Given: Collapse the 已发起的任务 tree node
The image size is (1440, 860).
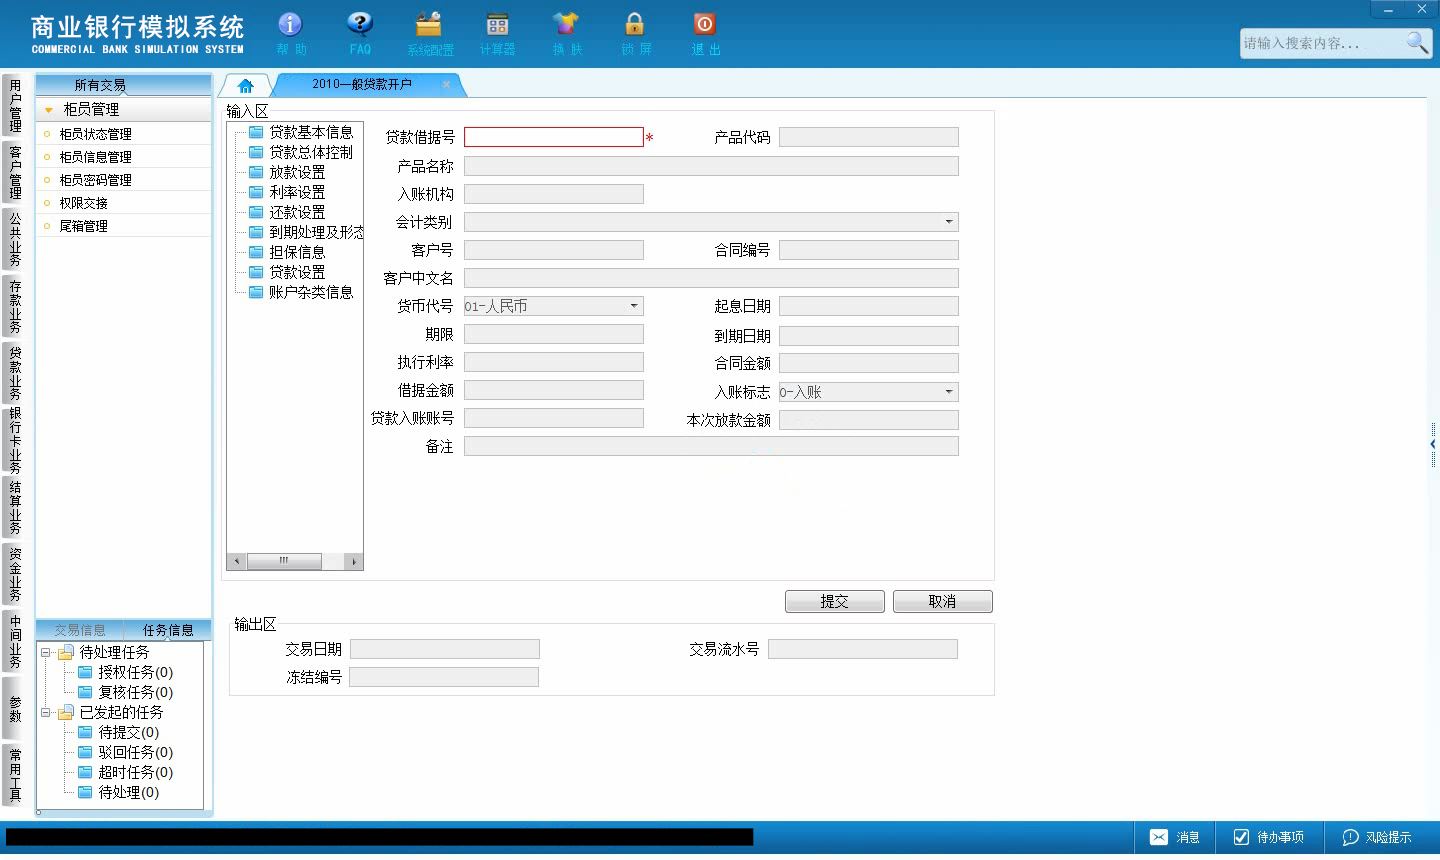Looking at the screenshot, I should 45,713.
